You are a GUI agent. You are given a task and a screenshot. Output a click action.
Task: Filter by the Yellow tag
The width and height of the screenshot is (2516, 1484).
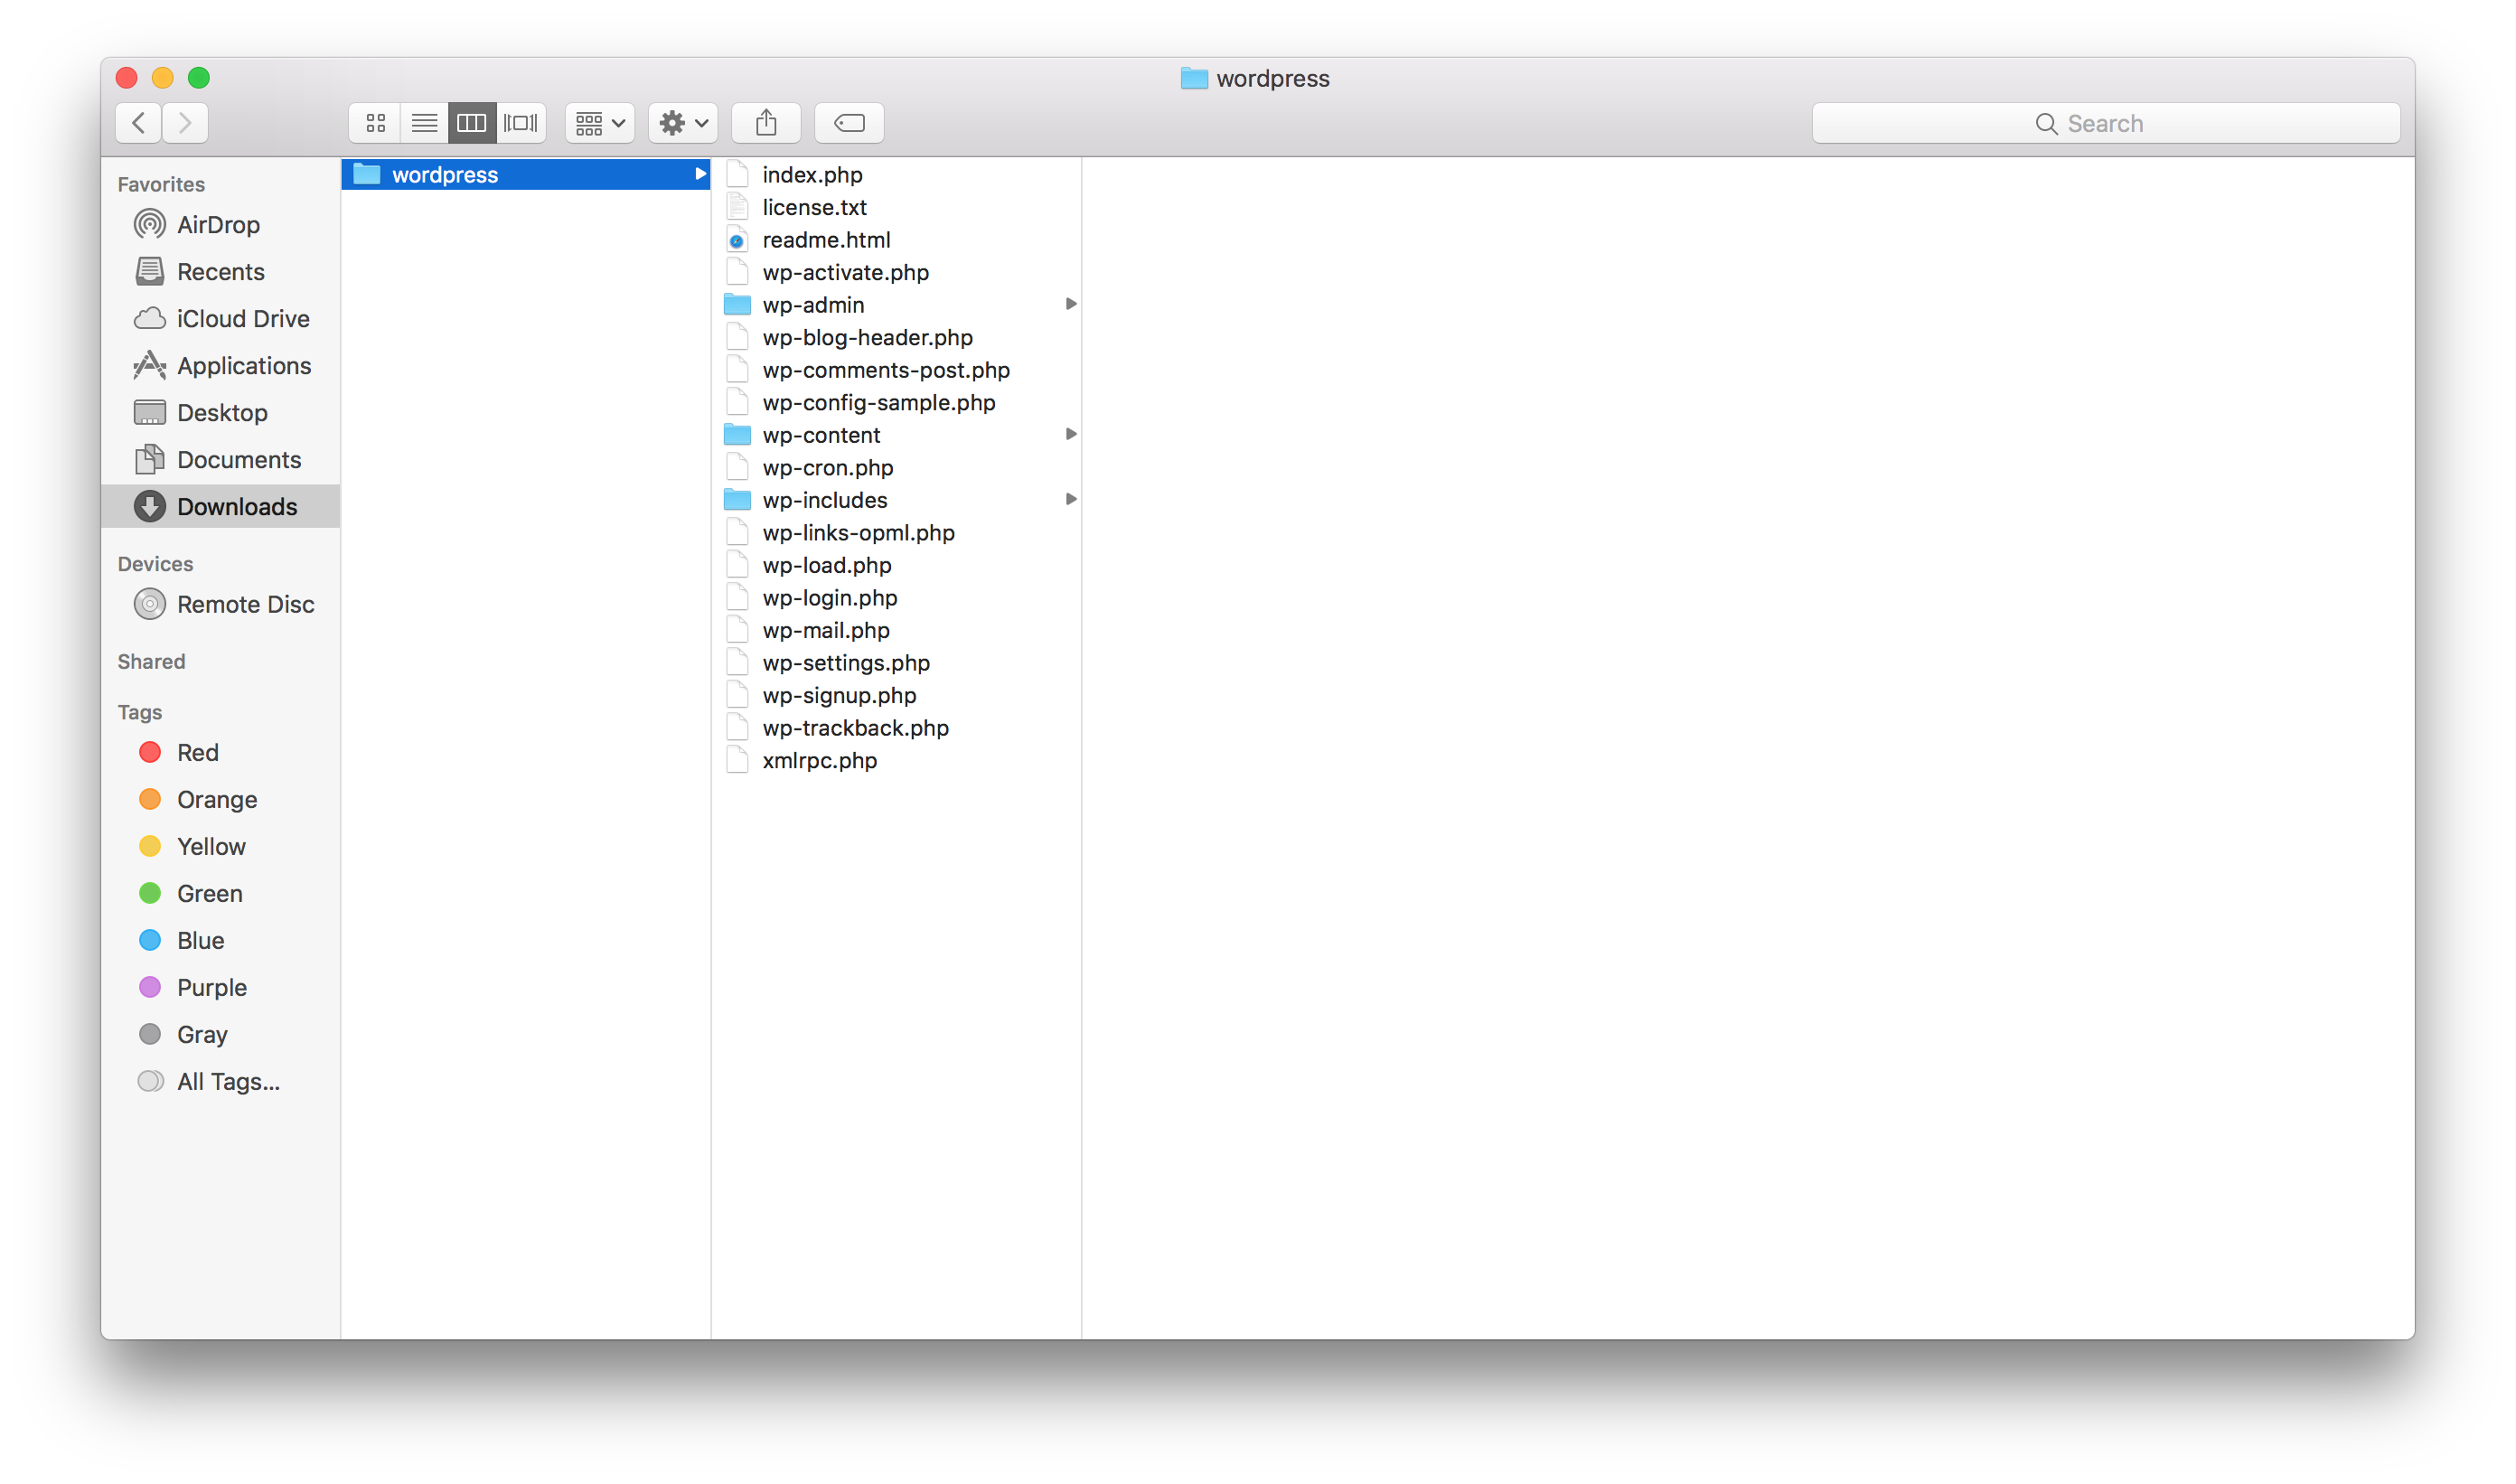(220, 847)
